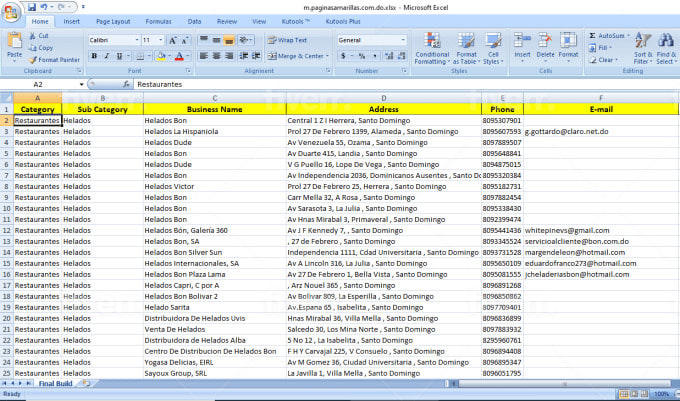680x401 pixels.
Task: Select cell with g.gottardo@claro.net.do
Action: pos(601,131)
